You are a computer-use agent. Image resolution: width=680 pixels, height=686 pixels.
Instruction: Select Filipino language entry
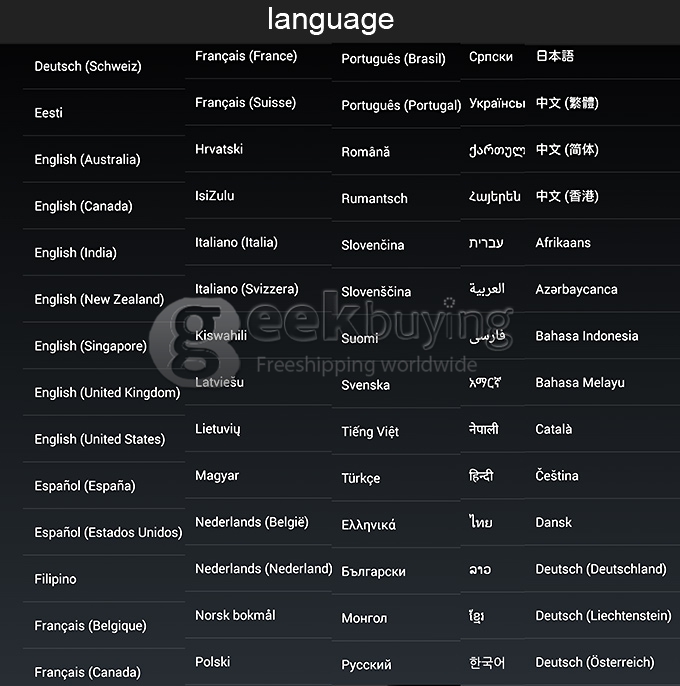(55, 579)
